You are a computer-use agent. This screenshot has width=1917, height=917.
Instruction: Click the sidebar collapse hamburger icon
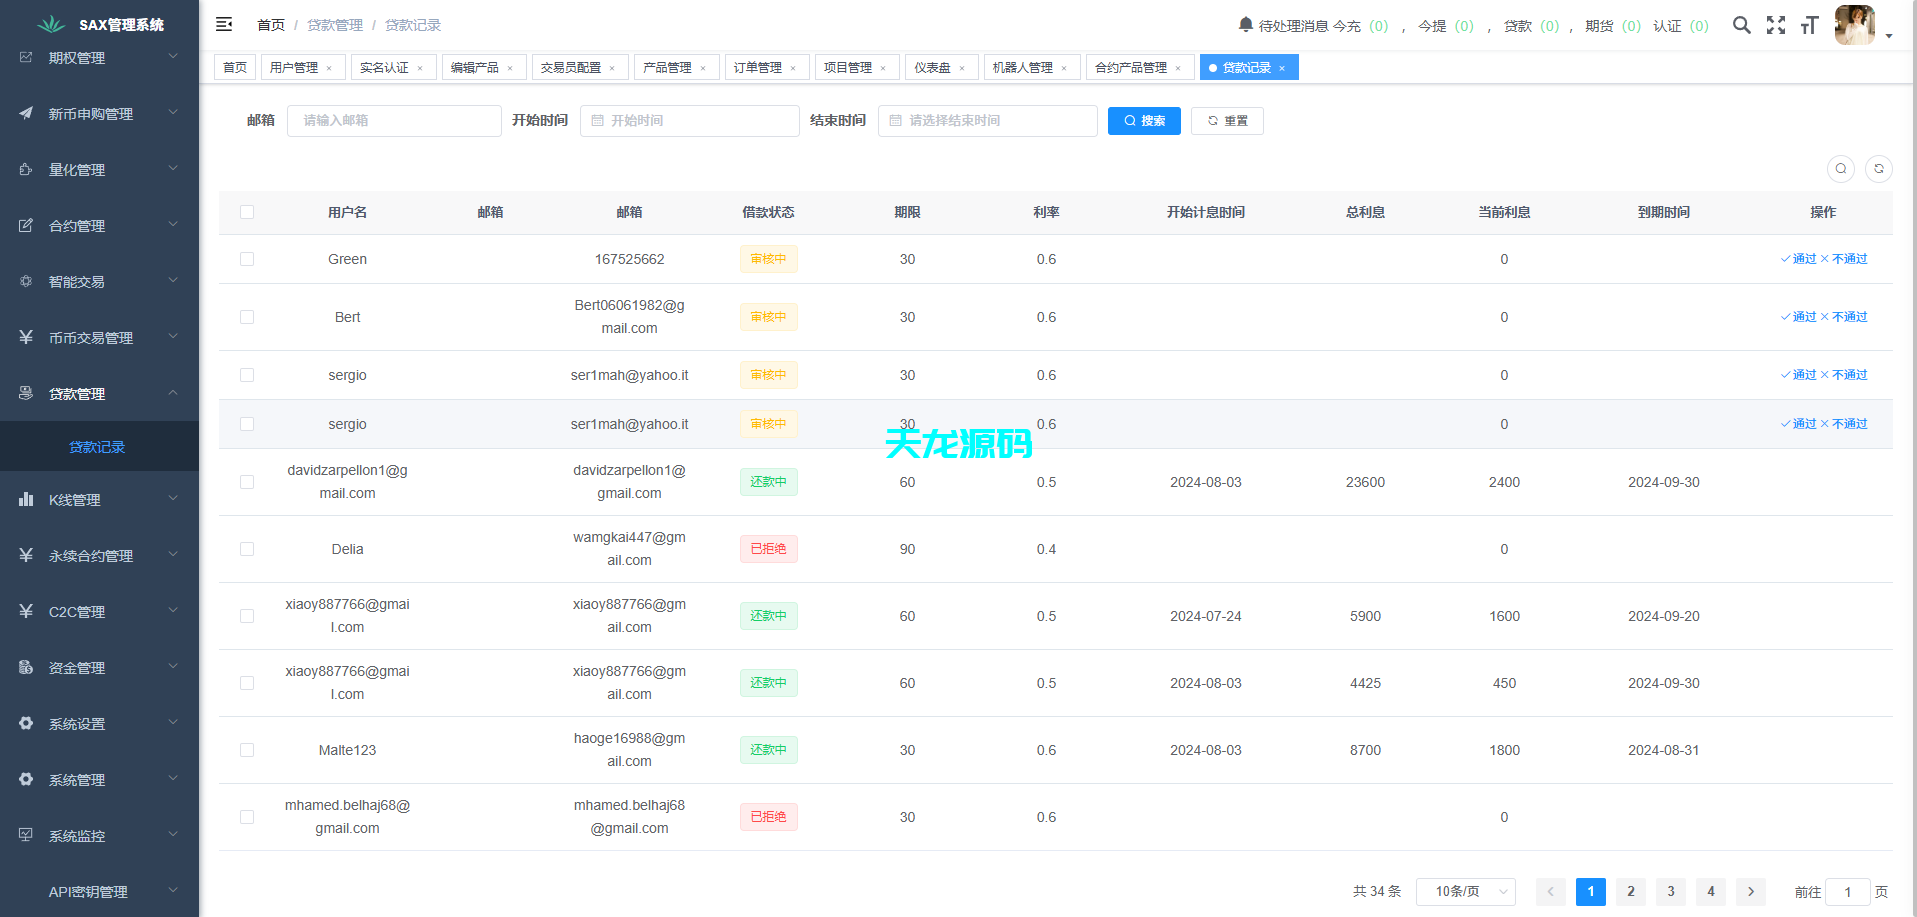[224, 23]
